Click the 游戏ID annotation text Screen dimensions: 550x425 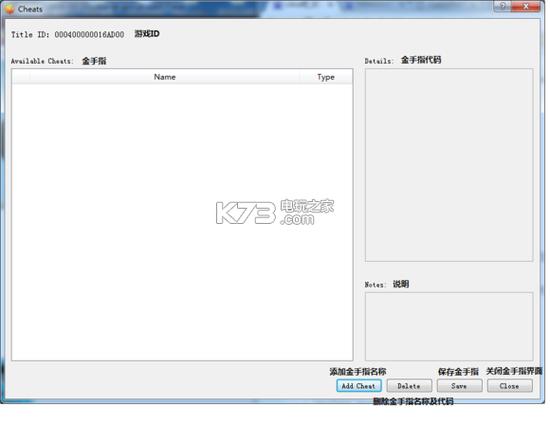147,34
